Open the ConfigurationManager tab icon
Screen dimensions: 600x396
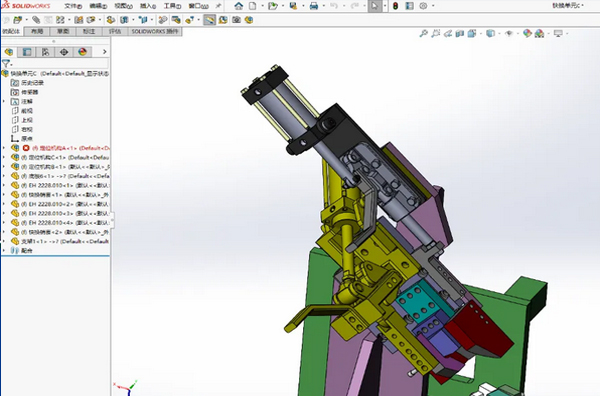tap(45, 52)
